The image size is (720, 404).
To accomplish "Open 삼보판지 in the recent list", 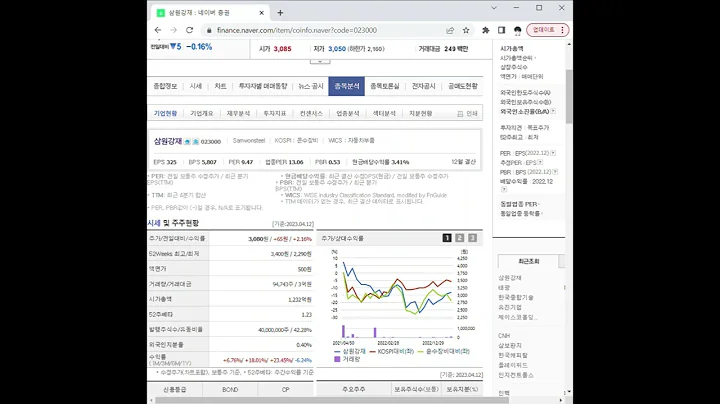I will pos(510,345).
